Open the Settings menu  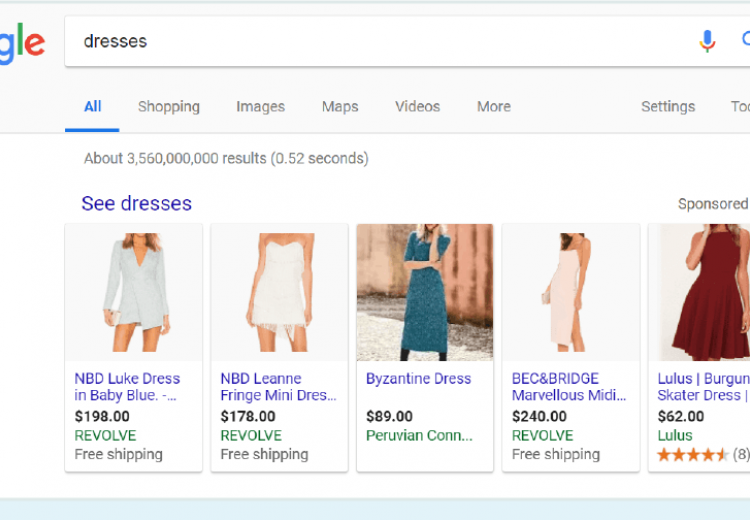coord(668,107)
